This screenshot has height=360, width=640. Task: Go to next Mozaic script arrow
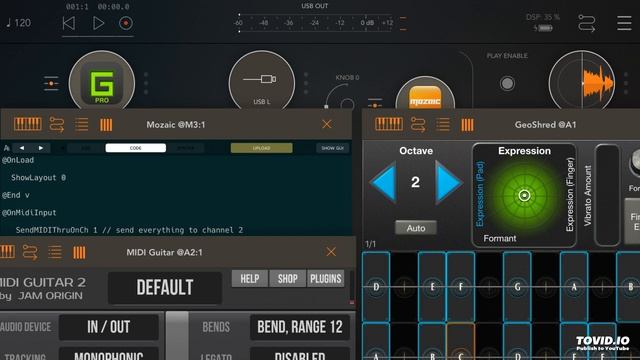(41, 148)
